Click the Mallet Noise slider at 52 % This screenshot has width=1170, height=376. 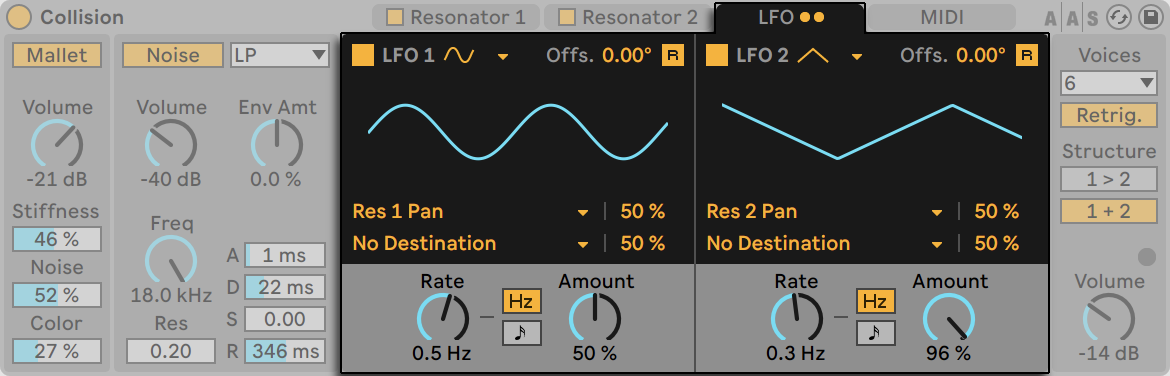(x=57, y=295)
